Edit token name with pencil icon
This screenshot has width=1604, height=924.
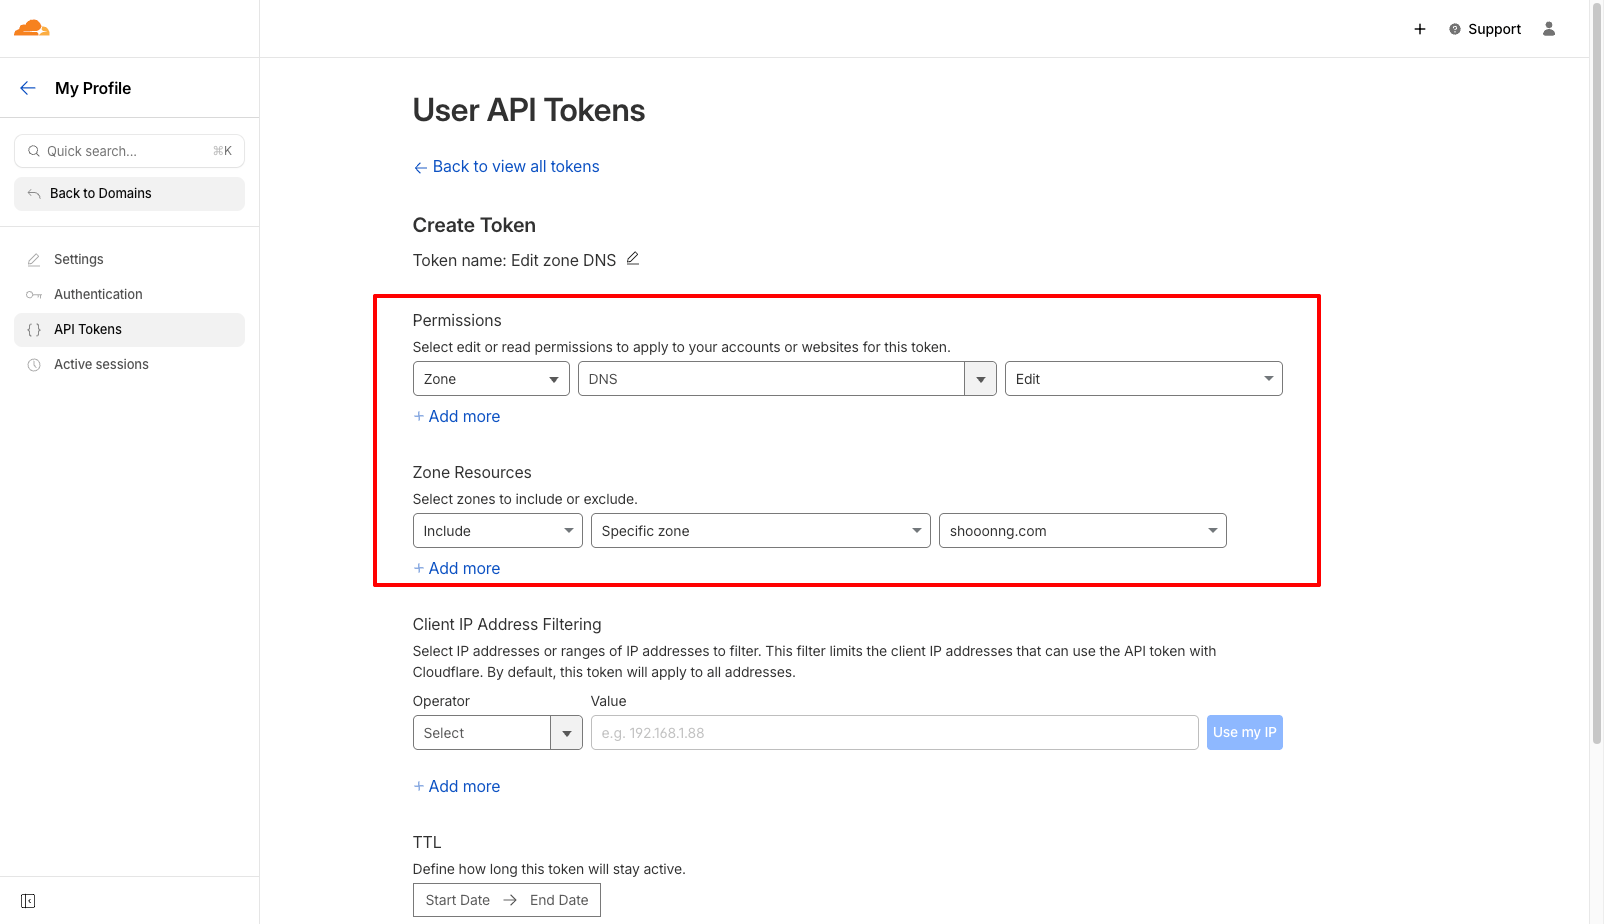(x=633, y=259)
